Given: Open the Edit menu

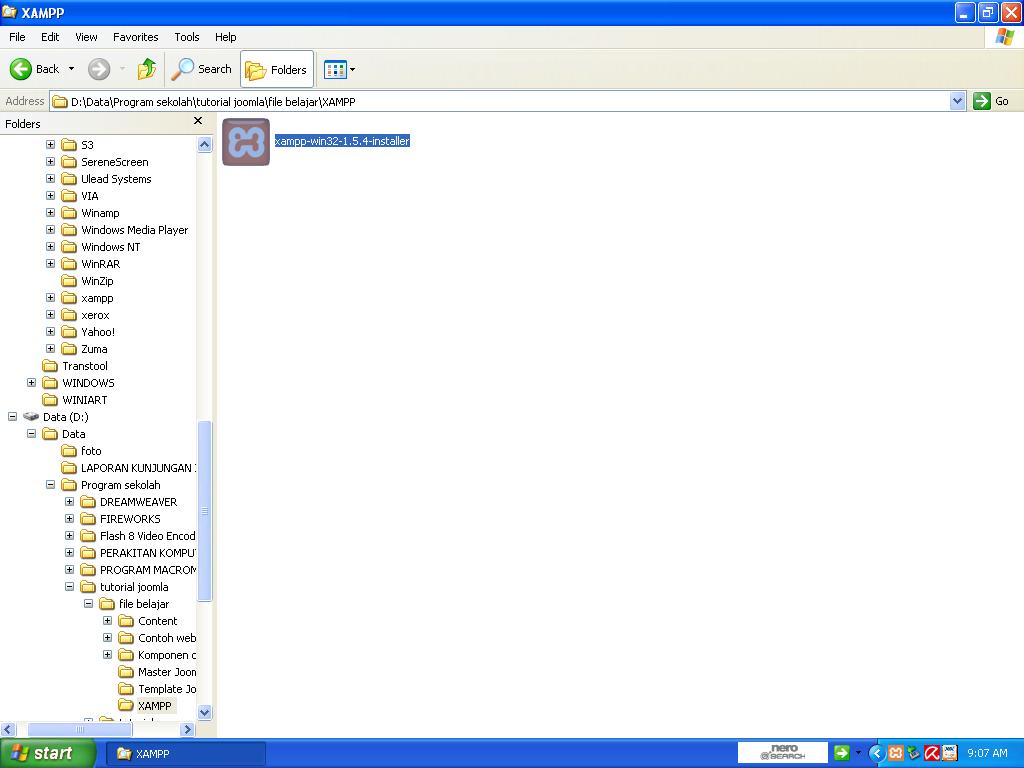Looking at the screenshot, I should click(x=50, y=37).
